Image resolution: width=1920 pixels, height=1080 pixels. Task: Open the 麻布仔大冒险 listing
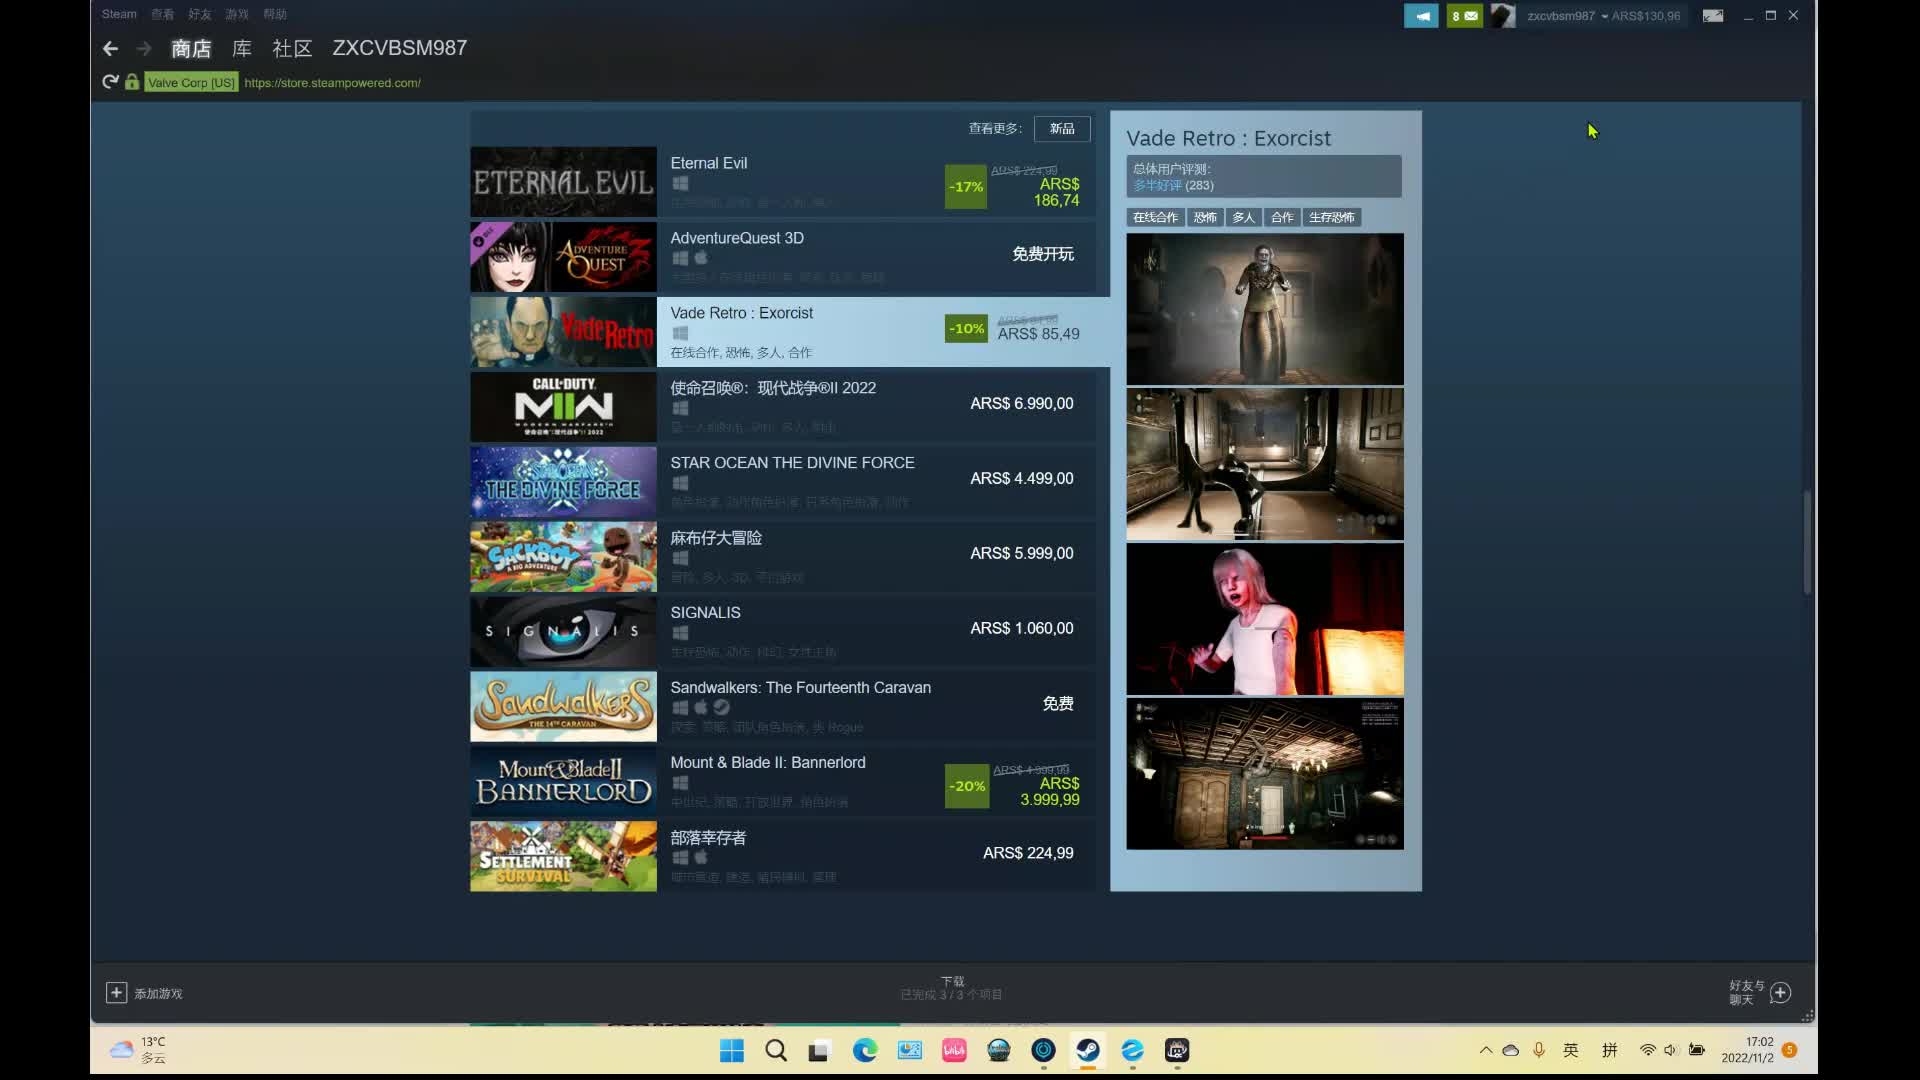point(782,557)
